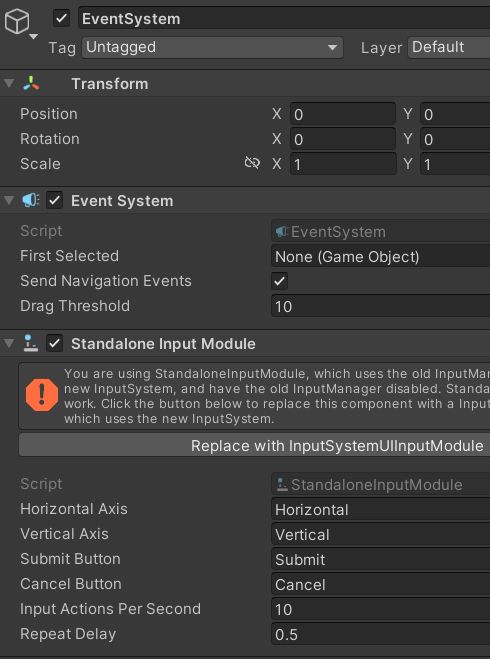
Task: Click the orange warning exclamation icon
Action: 42,395
